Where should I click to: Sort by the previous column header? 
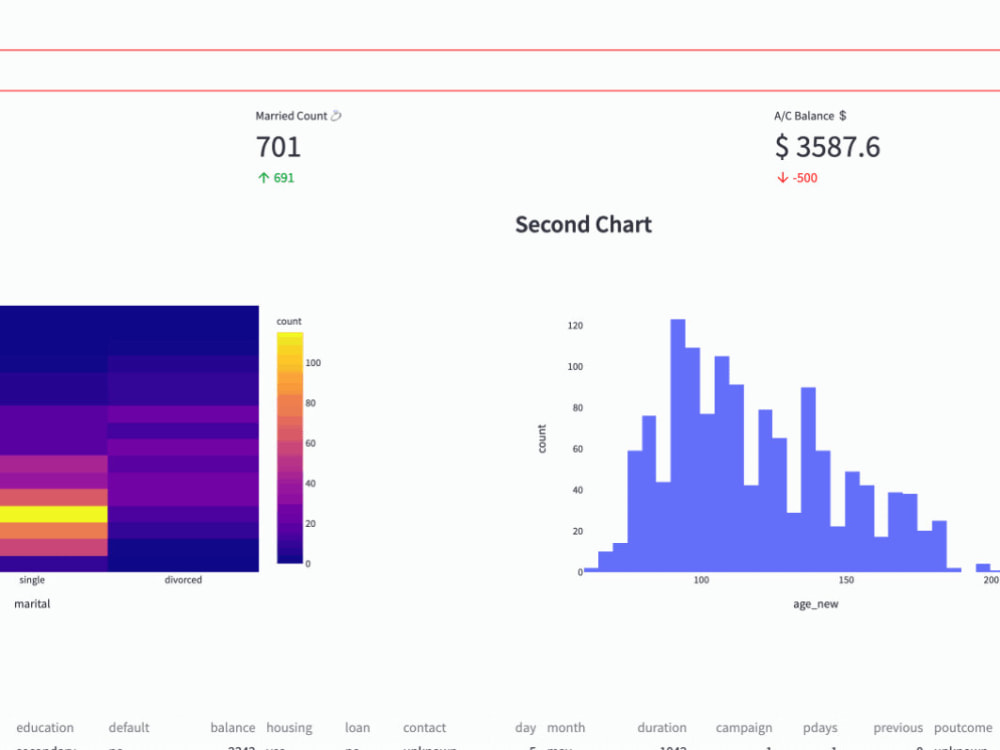(x=898, y=728)
